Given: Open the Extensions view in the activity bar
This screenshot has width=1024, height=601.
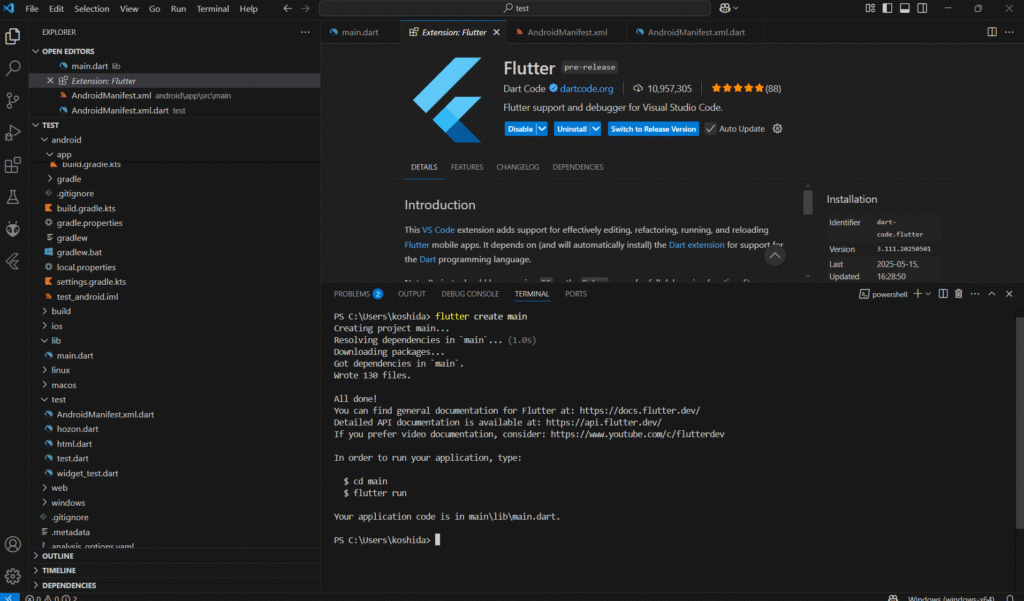Looking at the screenshot, I should pyautogui.click(x=12, y=165).
